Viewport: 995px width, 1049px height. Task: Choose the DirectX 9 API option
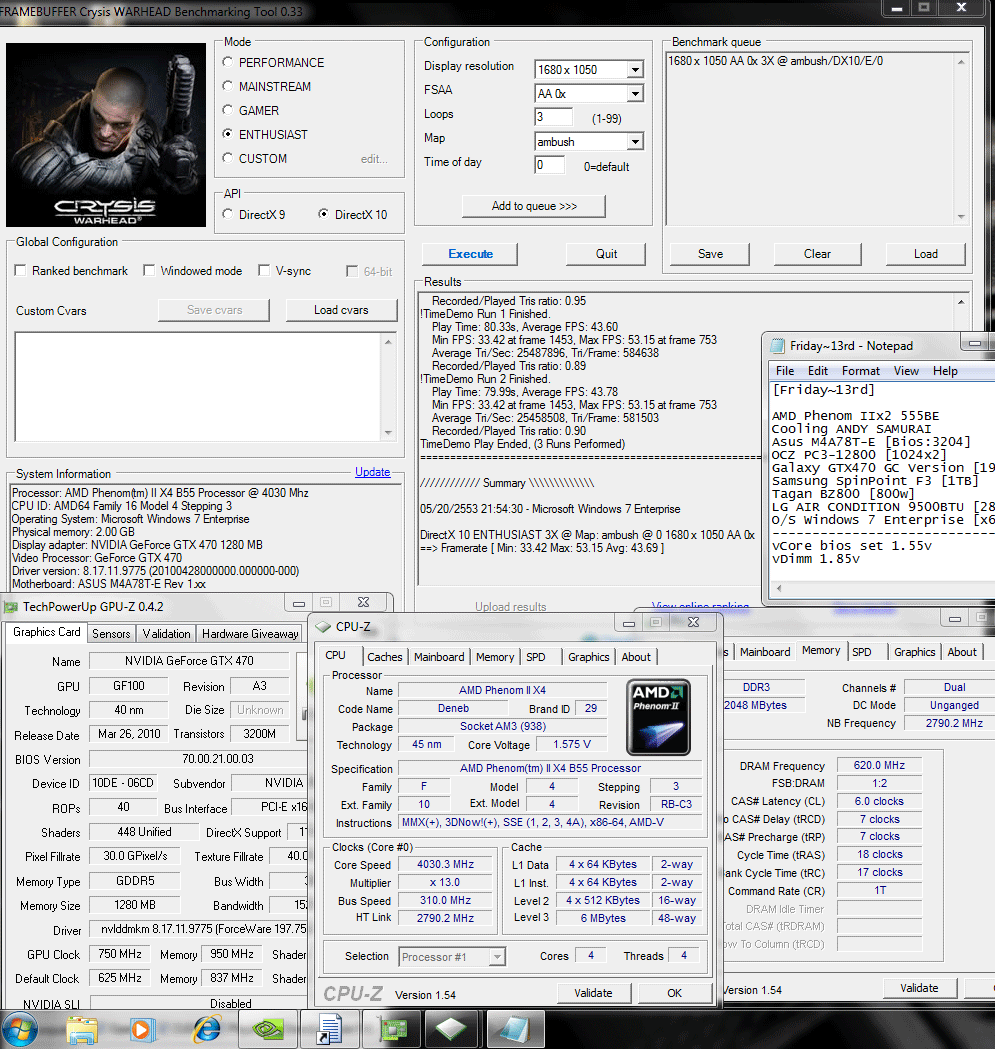coord(228,214)
